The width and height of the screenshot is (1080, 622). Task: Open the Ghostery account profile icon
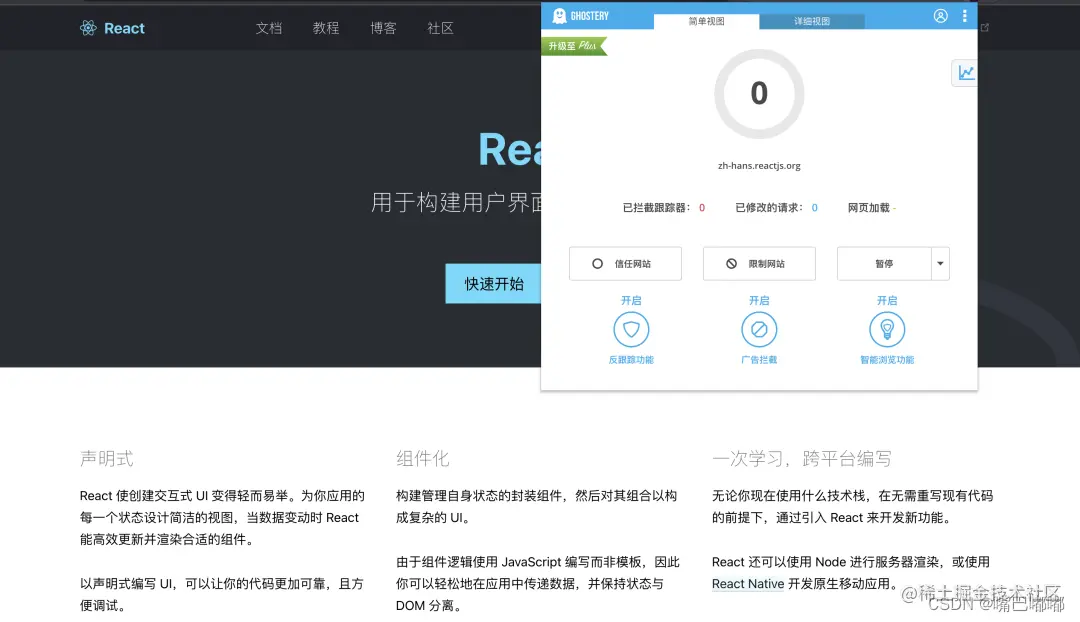[940, 15]
